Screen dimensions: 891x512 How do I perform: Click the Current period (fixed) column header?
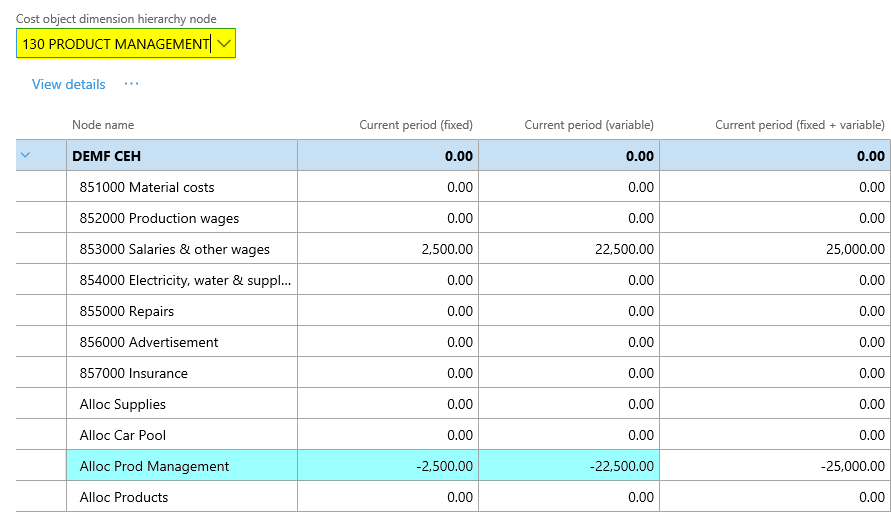pos(416,125)
